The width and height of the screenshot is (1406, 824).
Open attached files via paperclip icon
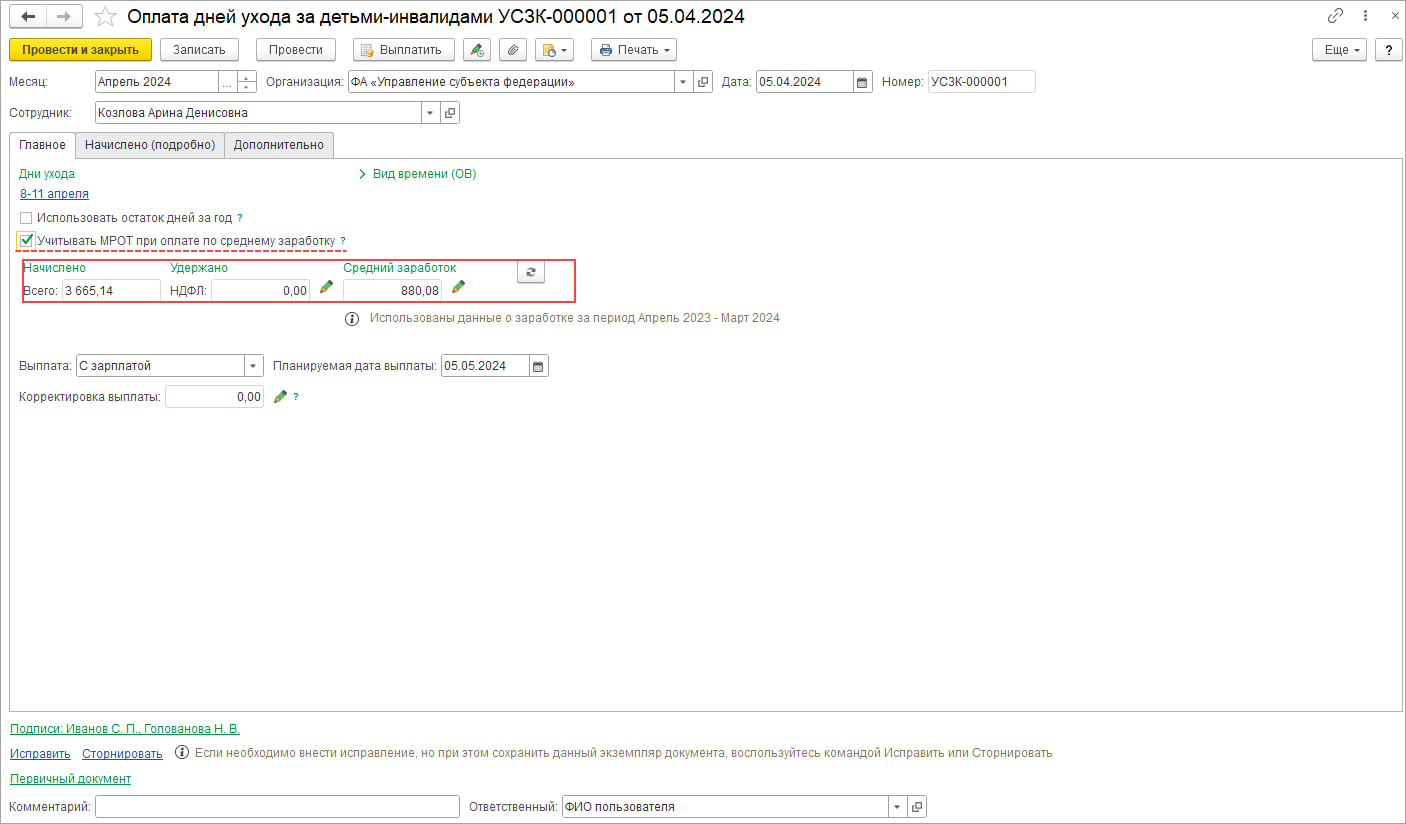point(512,50)
